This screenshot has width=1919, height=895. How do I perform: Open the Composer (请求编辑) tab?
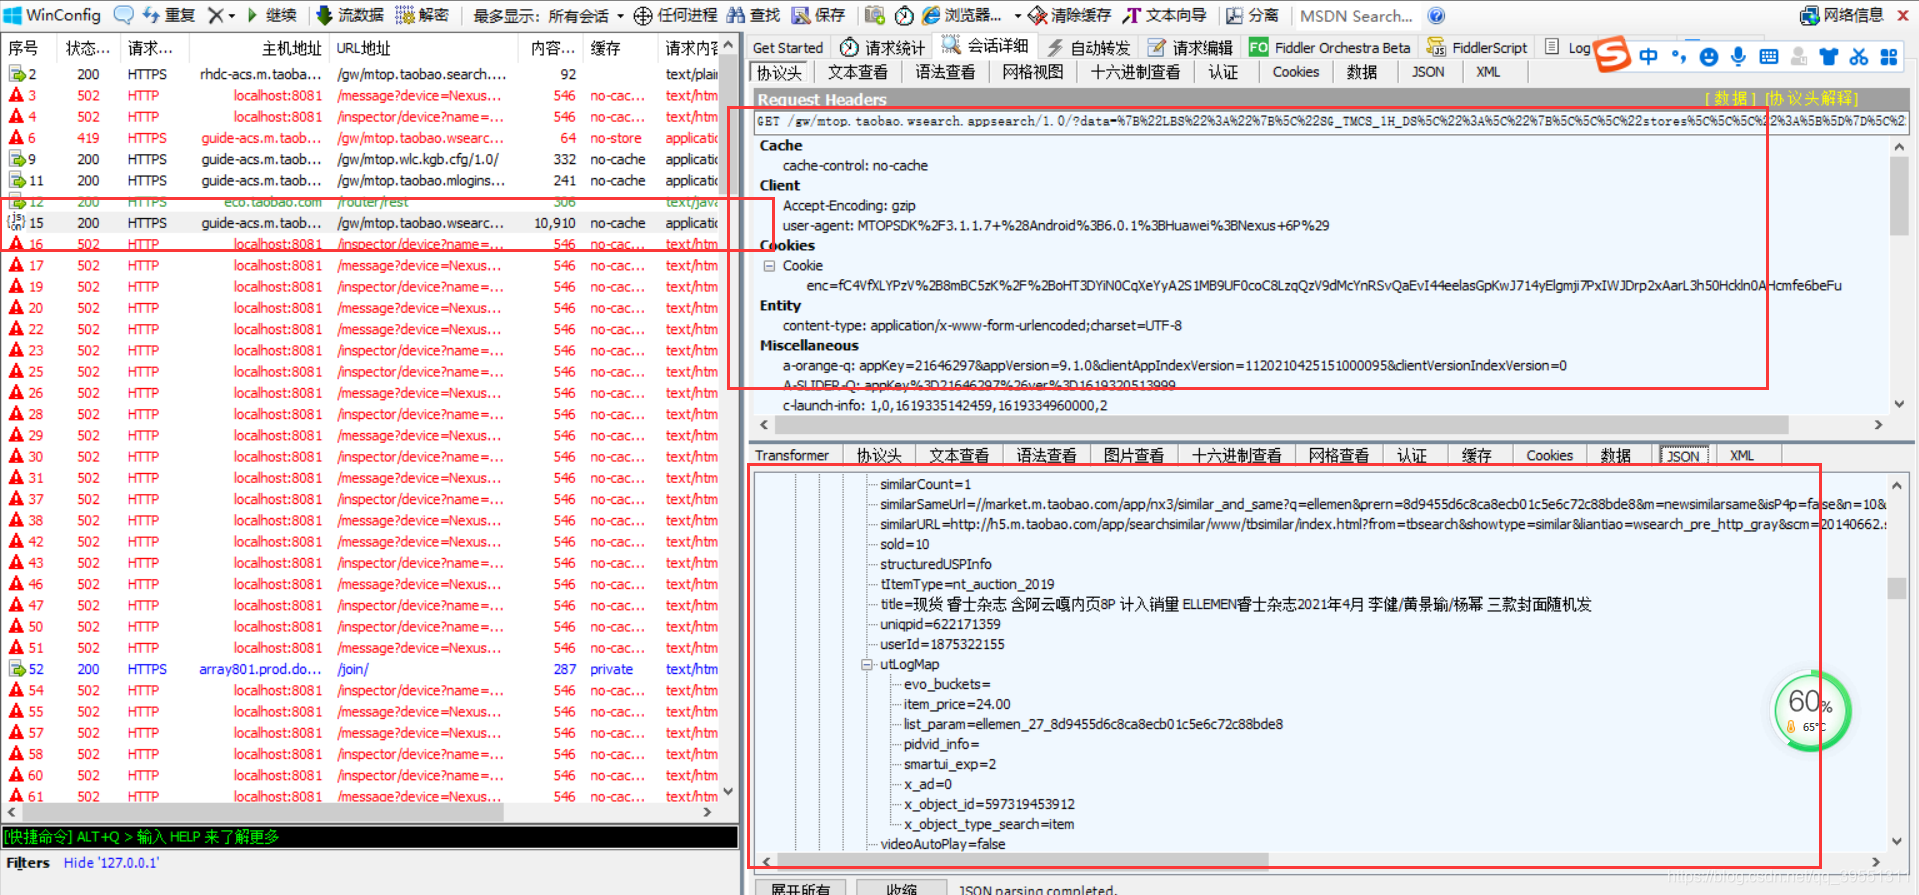click(x=1190, y=47)
